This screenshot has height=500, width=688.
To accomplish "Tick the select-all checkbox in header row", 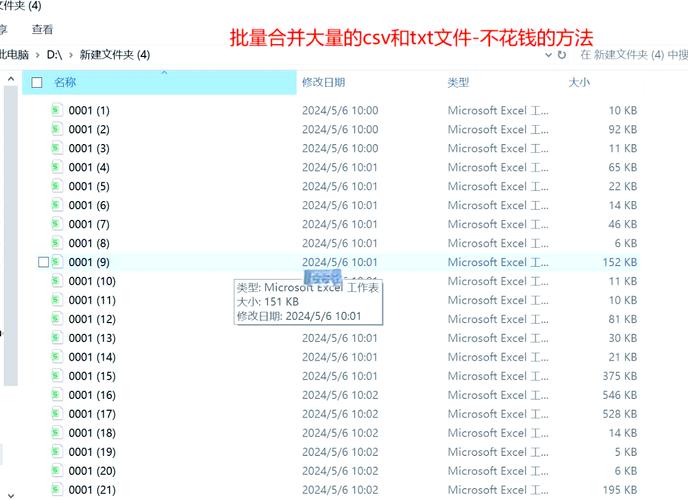I will coord(37,83).
